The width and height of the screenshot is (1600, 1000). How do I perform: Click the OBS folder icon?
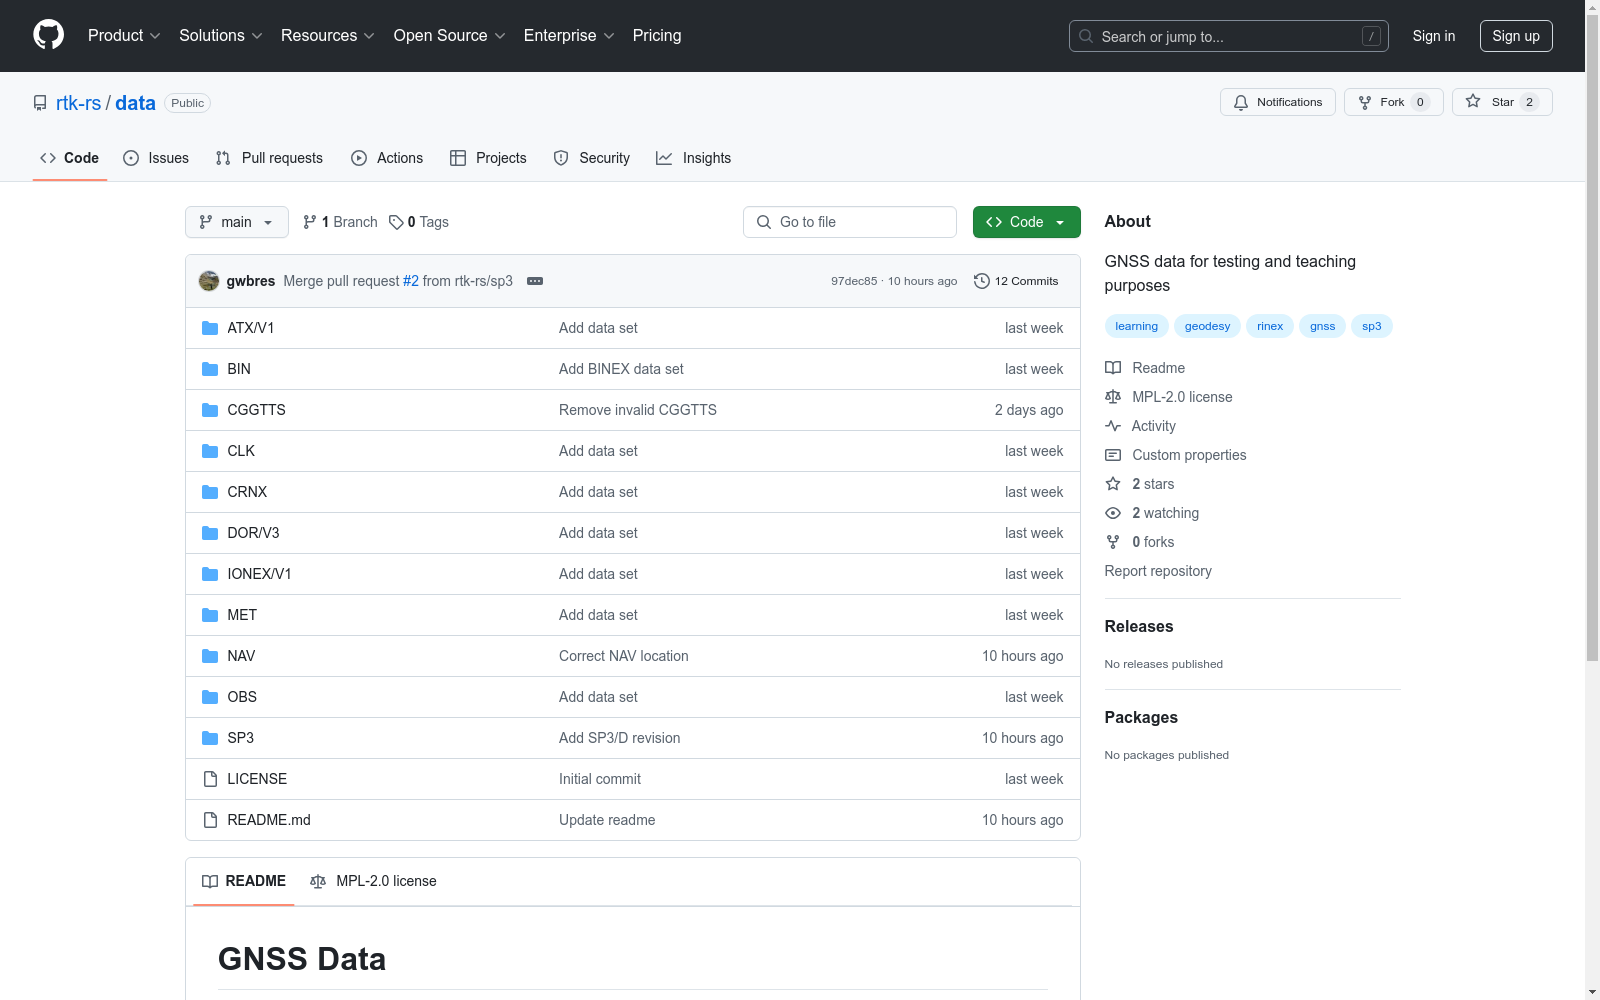point(210,697)
